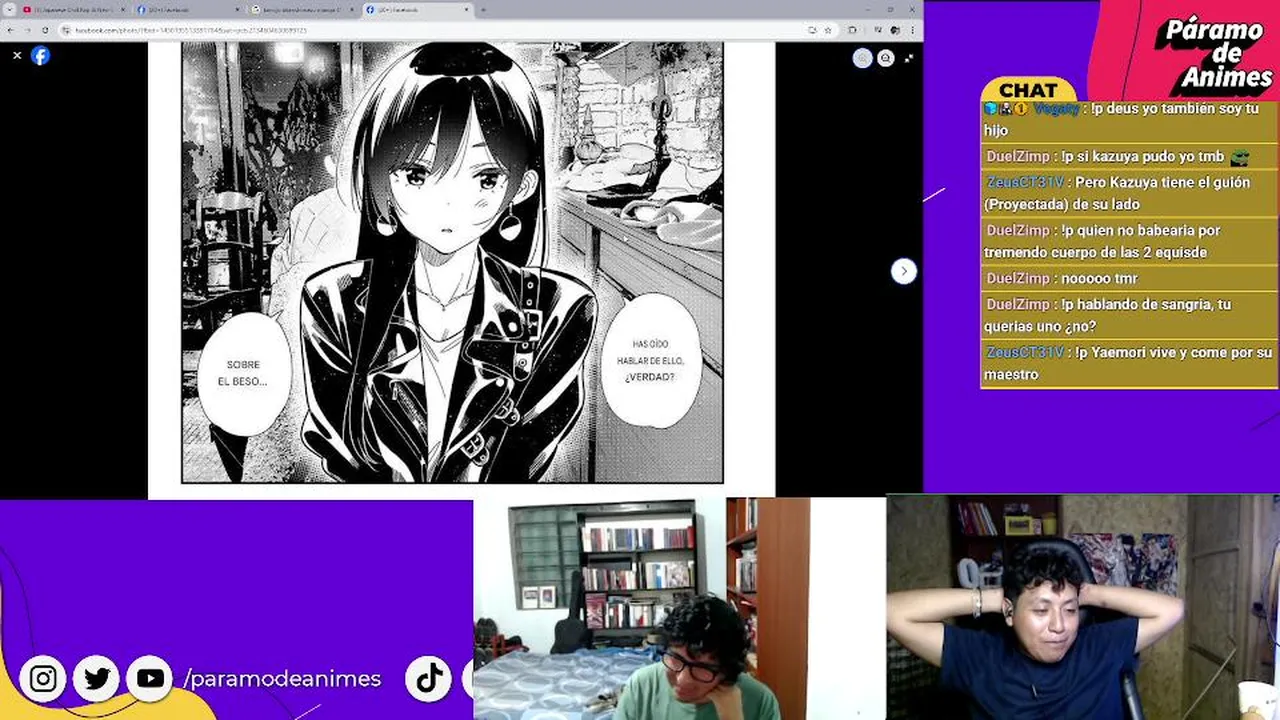Close the Facebook photo viewer with X
The image size is (1280, 720).
point(17,56)
